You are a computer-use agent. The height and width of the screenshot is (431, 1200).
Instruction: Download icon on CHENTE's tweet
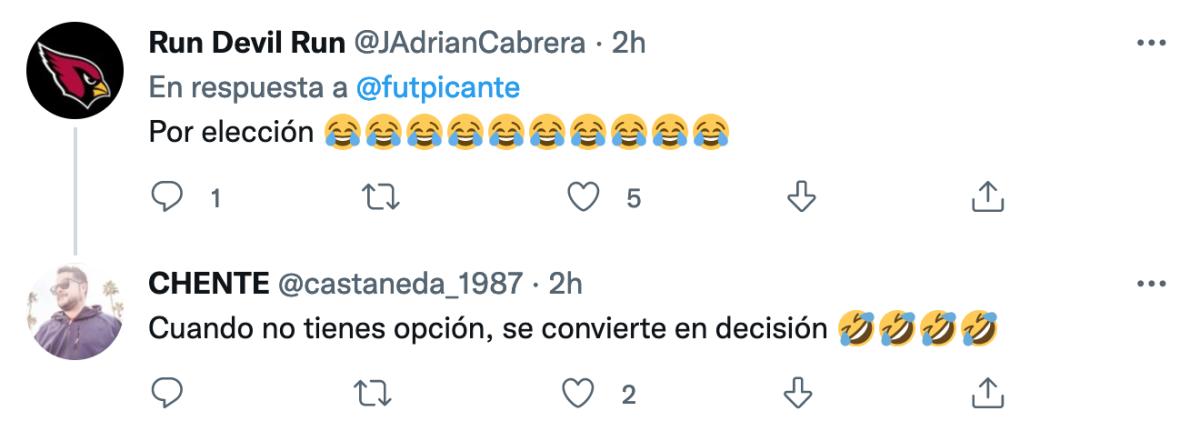point(798,394)
